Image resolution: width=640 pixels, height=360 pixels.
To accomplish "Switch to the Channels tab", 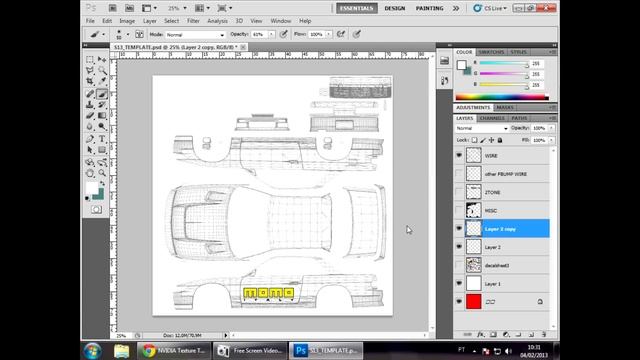I will (x=492, y=118).
